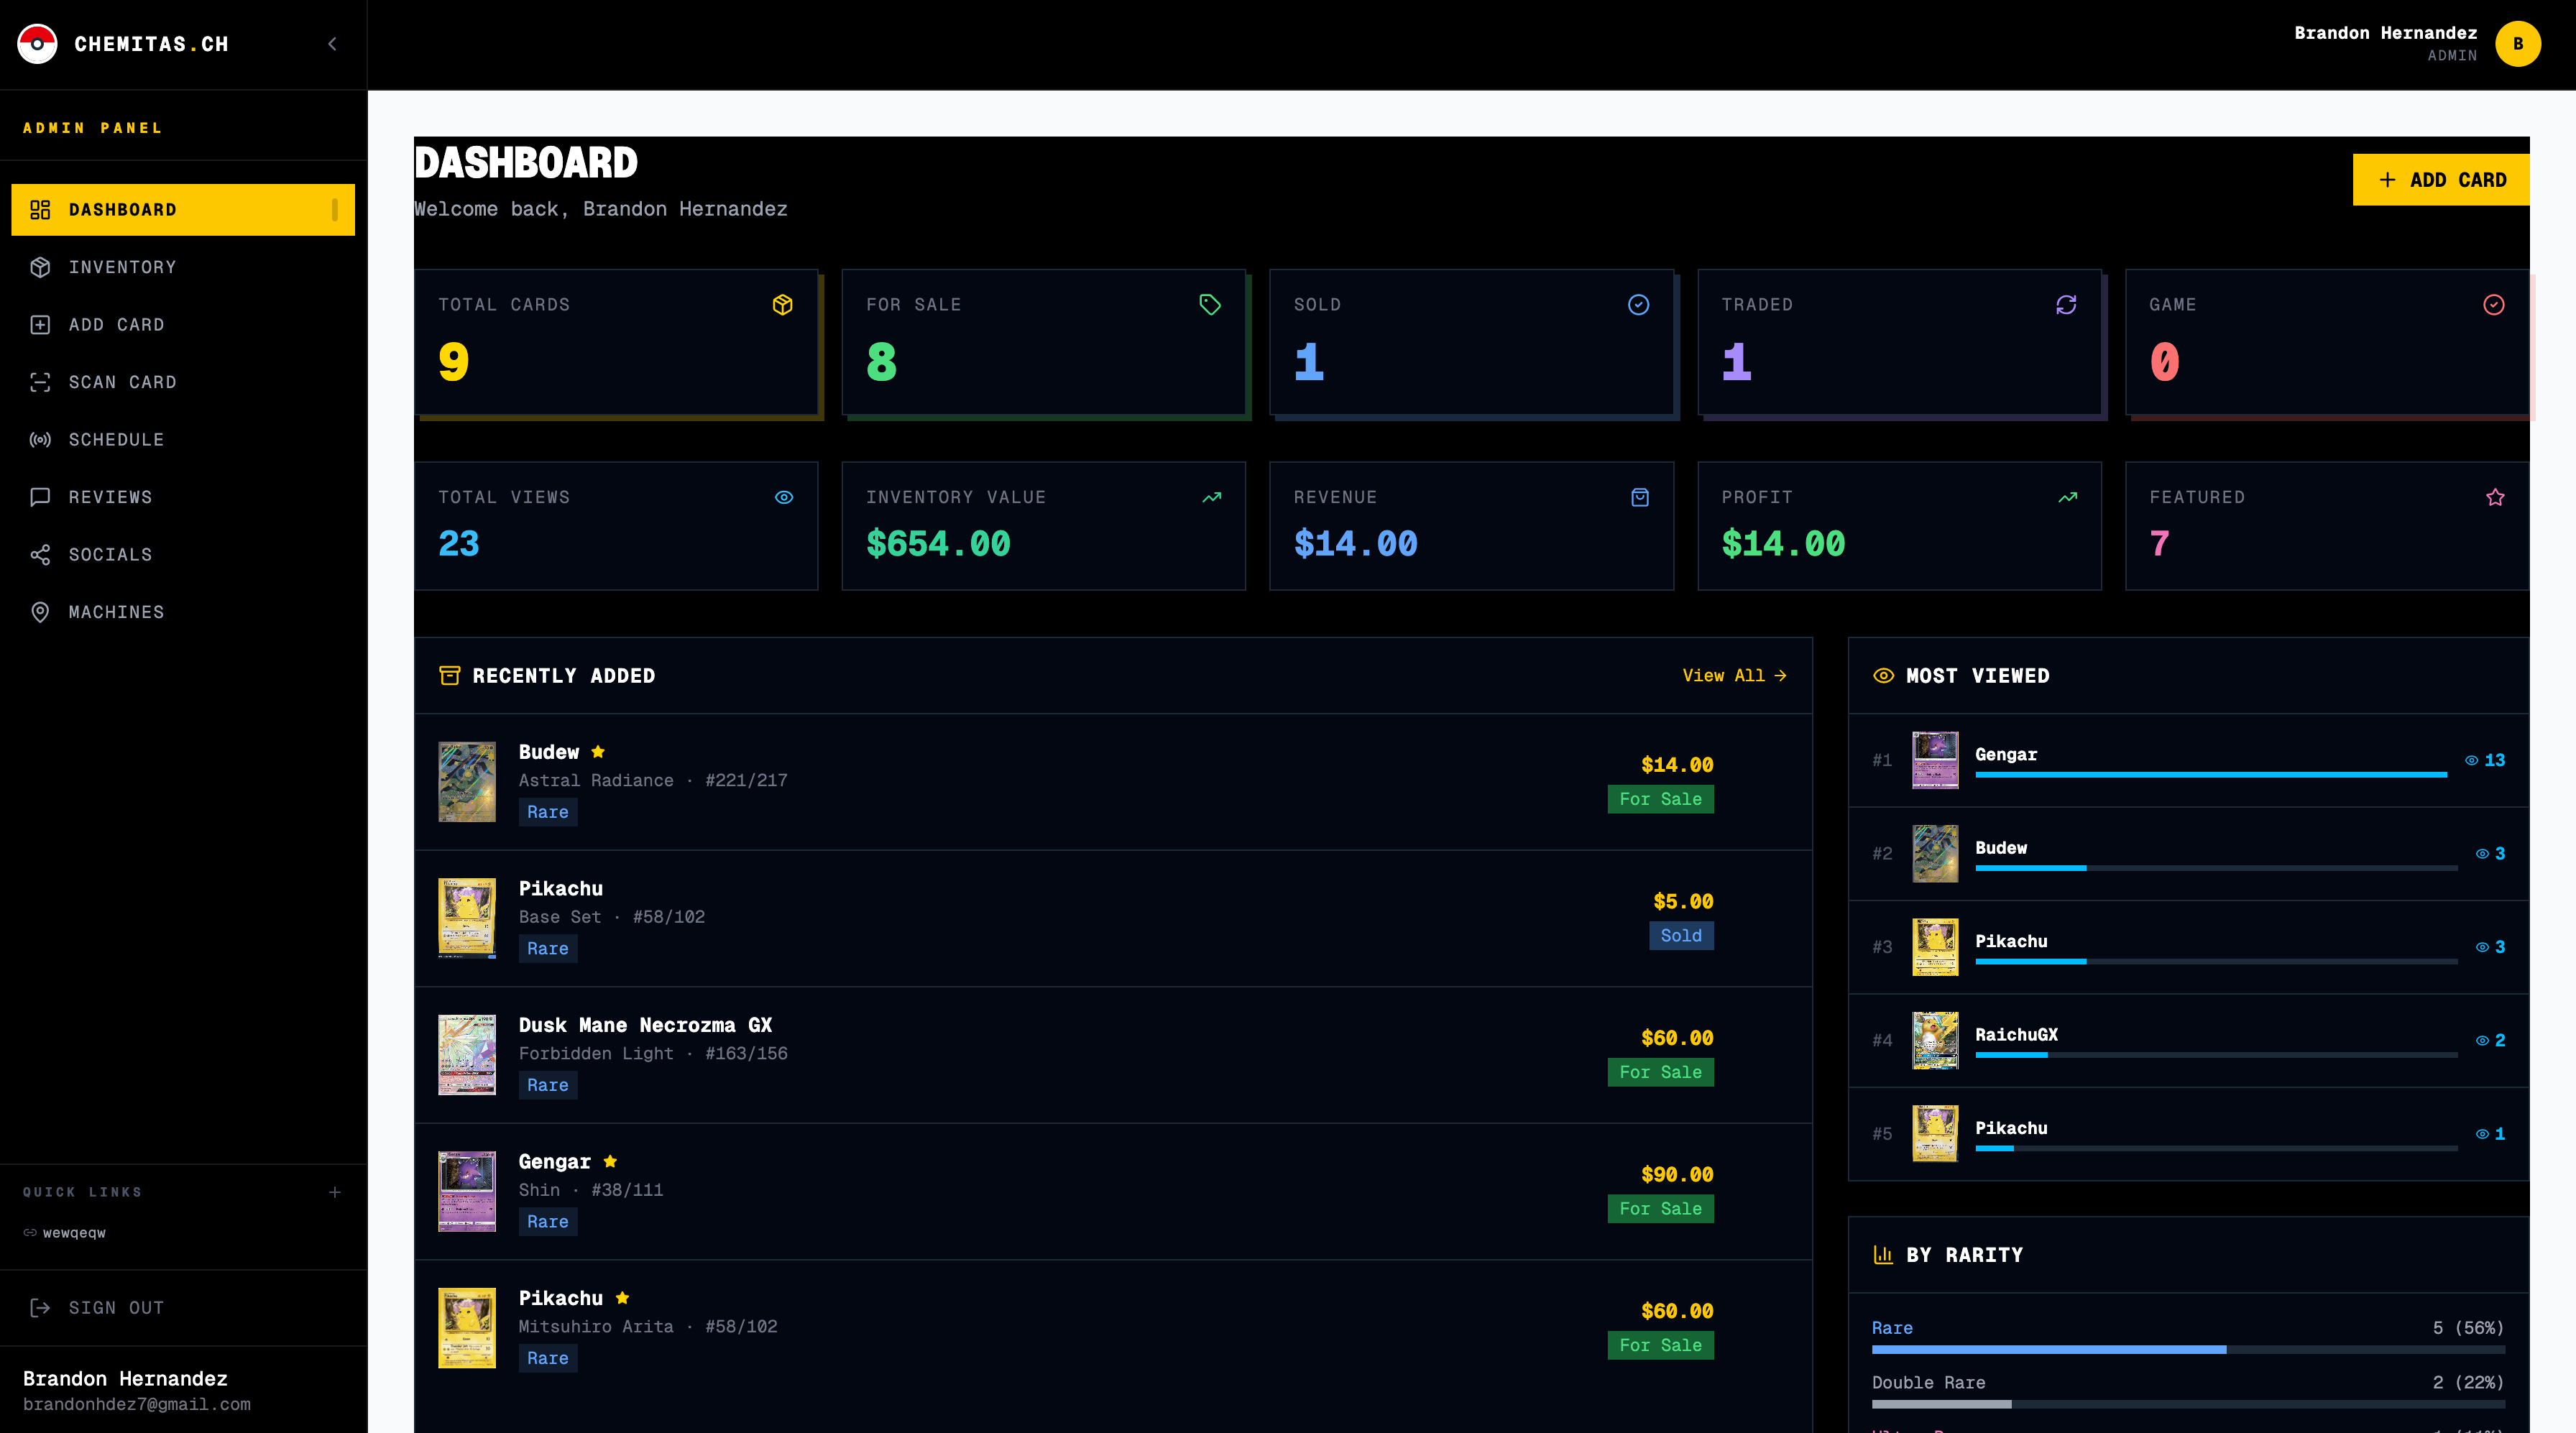Click the star beside Gengar
This screenshot has width=2576, height=1433.
tap(610, 1161)
